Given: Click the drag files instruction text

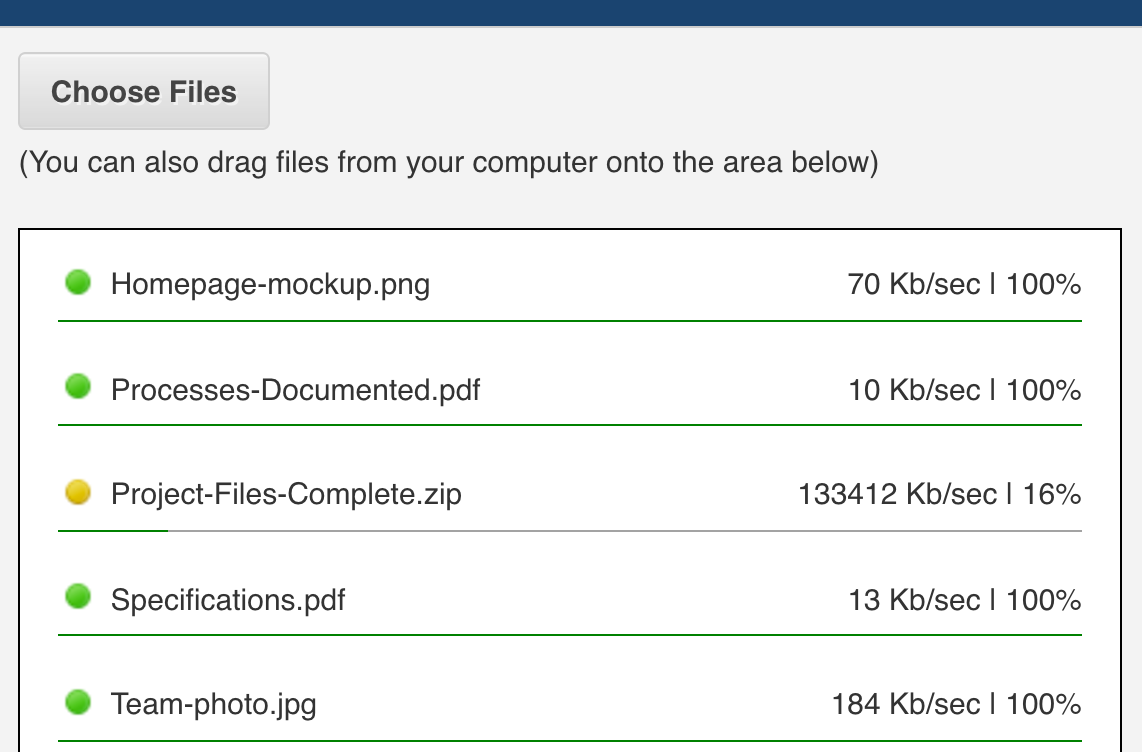Looking at the screenshot, I should tap(449, 162).
